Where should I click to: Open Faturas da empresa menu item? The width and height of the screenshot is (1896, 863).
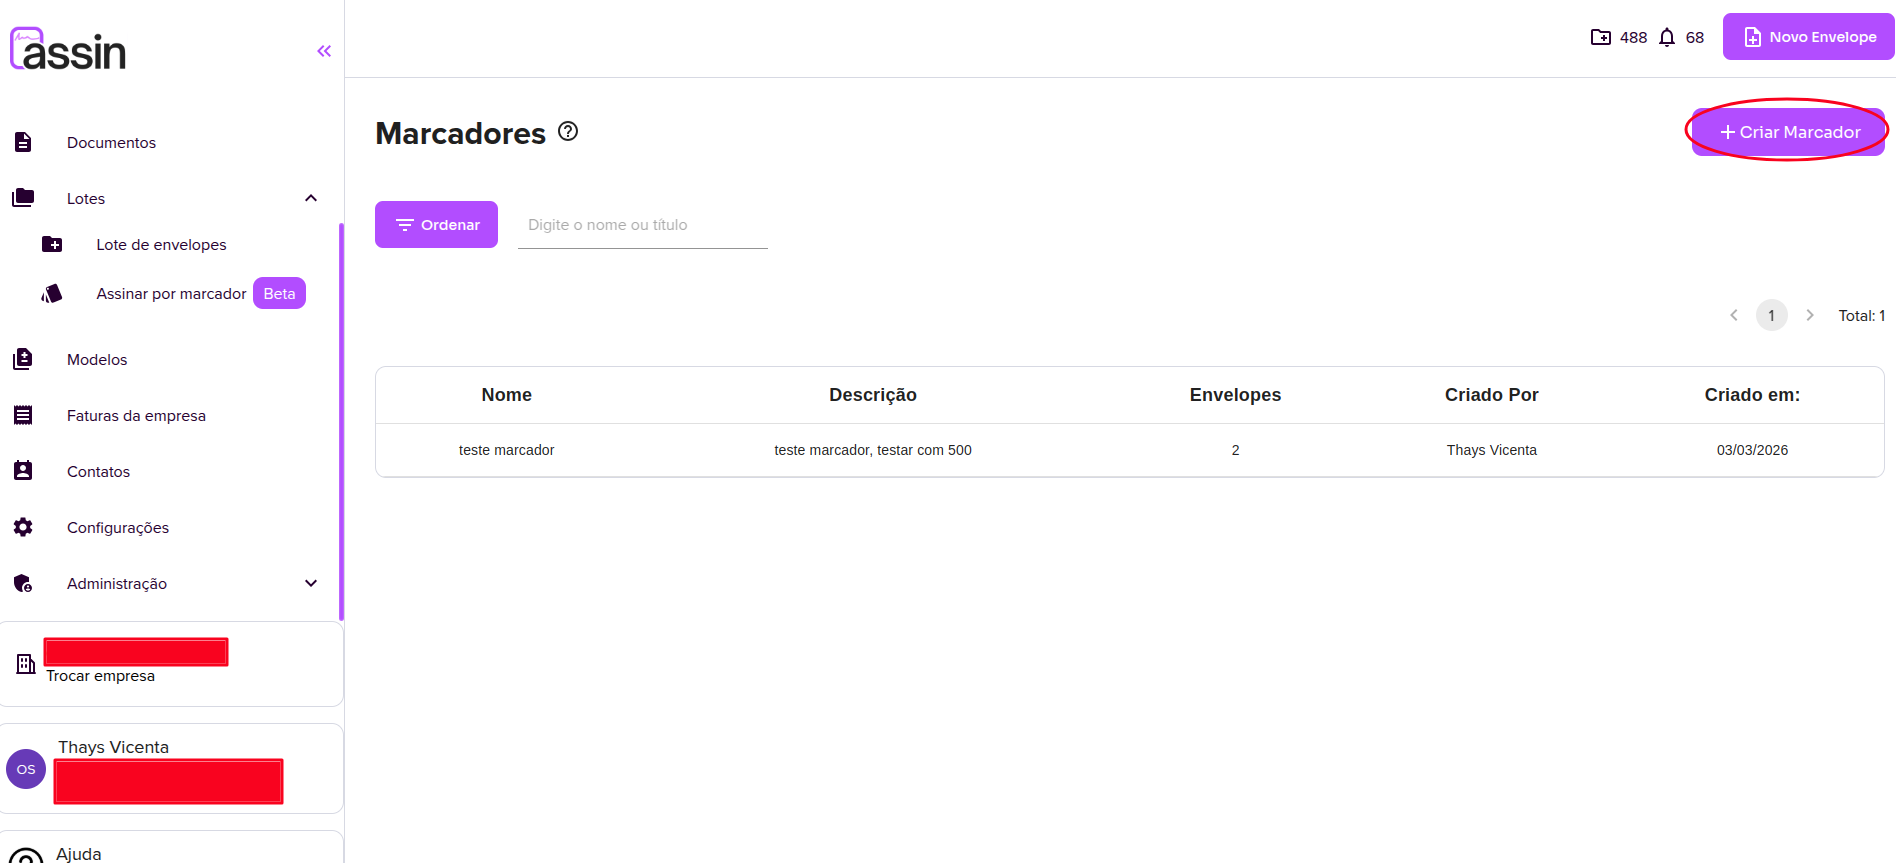pos(136,415)
